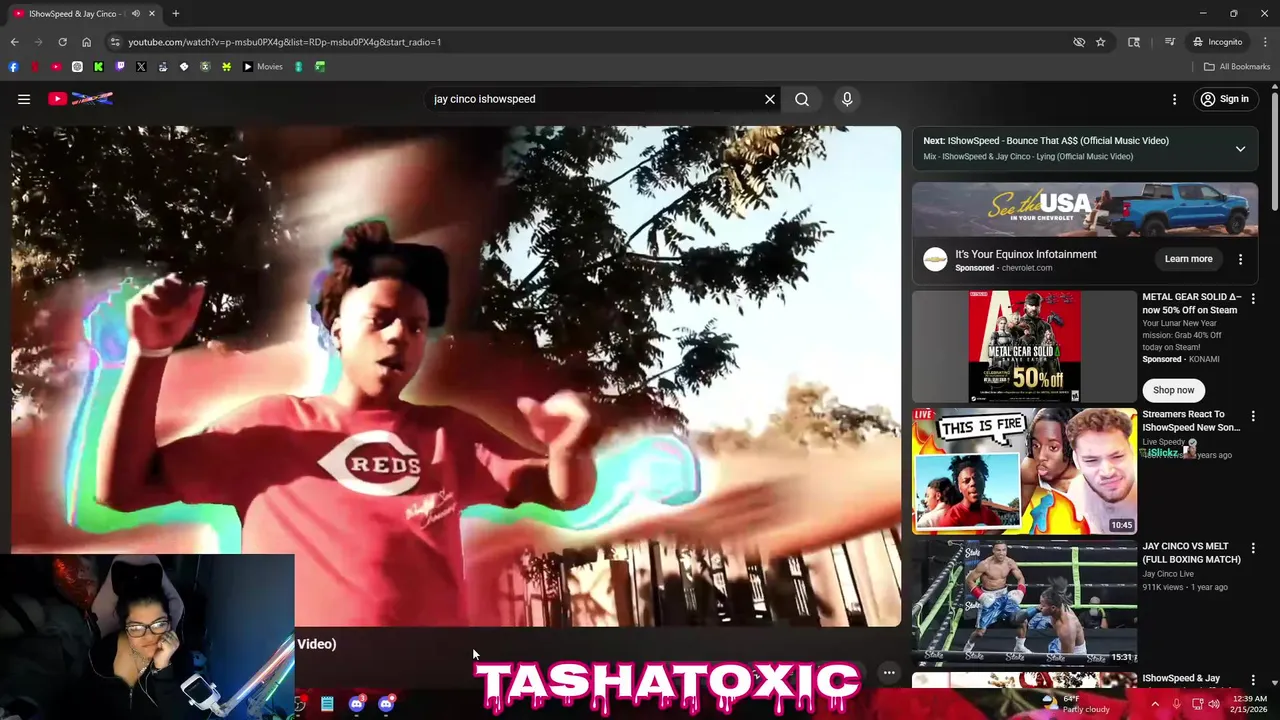Go to the YouTube home logo
This screenshot has width=1280, height=720.
pyautogui.click(x=81, y=99)
